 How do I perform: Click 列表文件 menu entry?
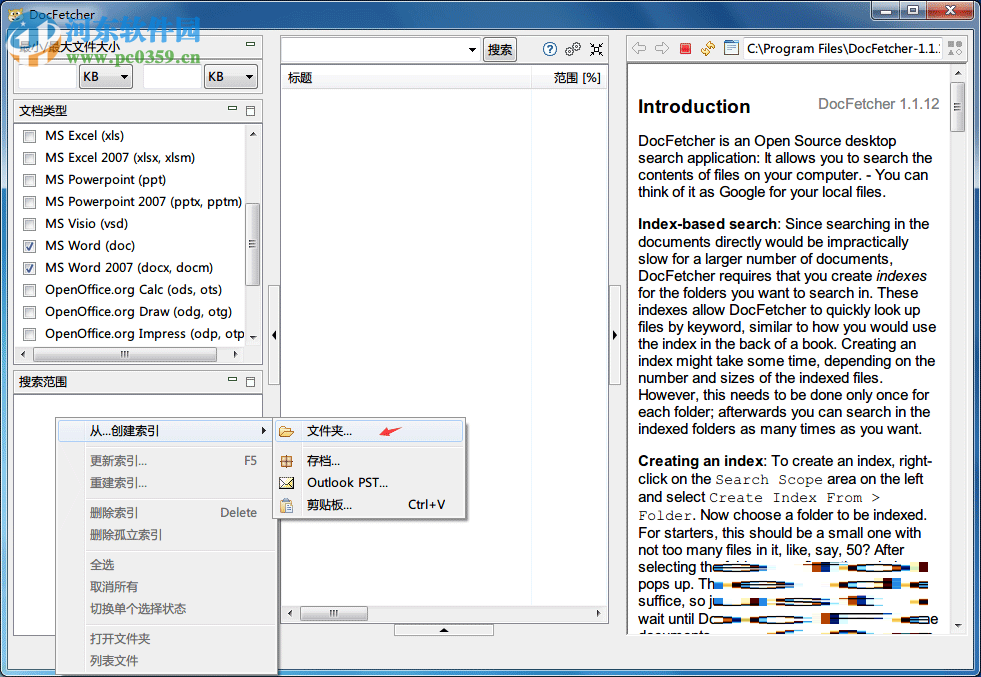(166, 661)
